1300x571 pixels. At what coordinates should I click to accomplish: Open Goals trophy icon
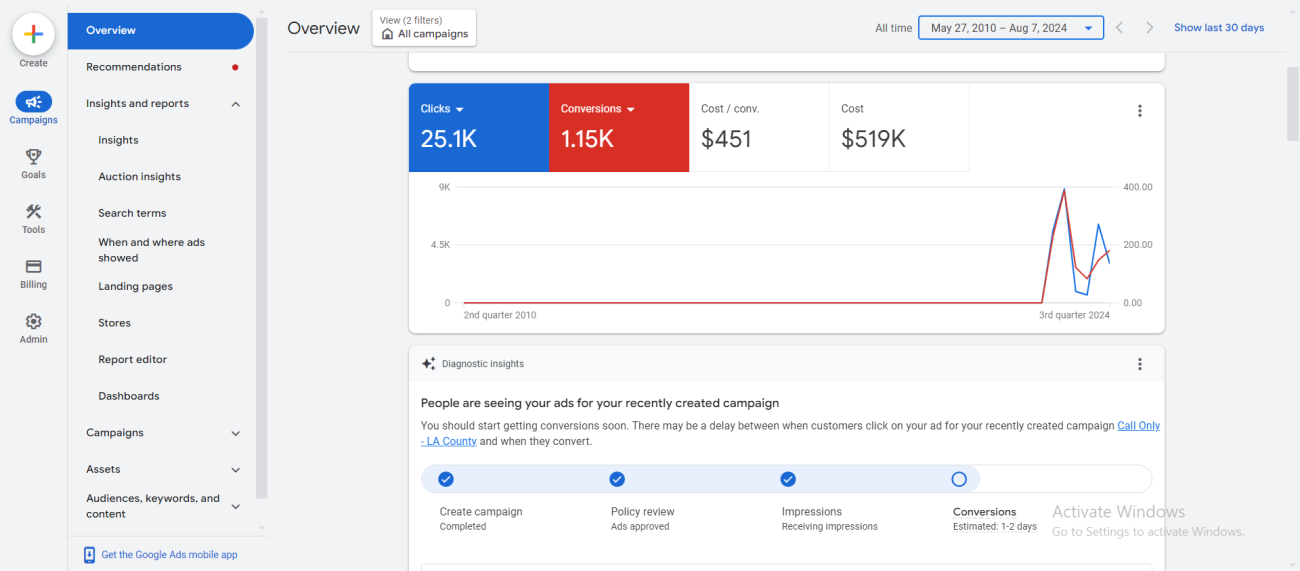click(x=33, y=157)
